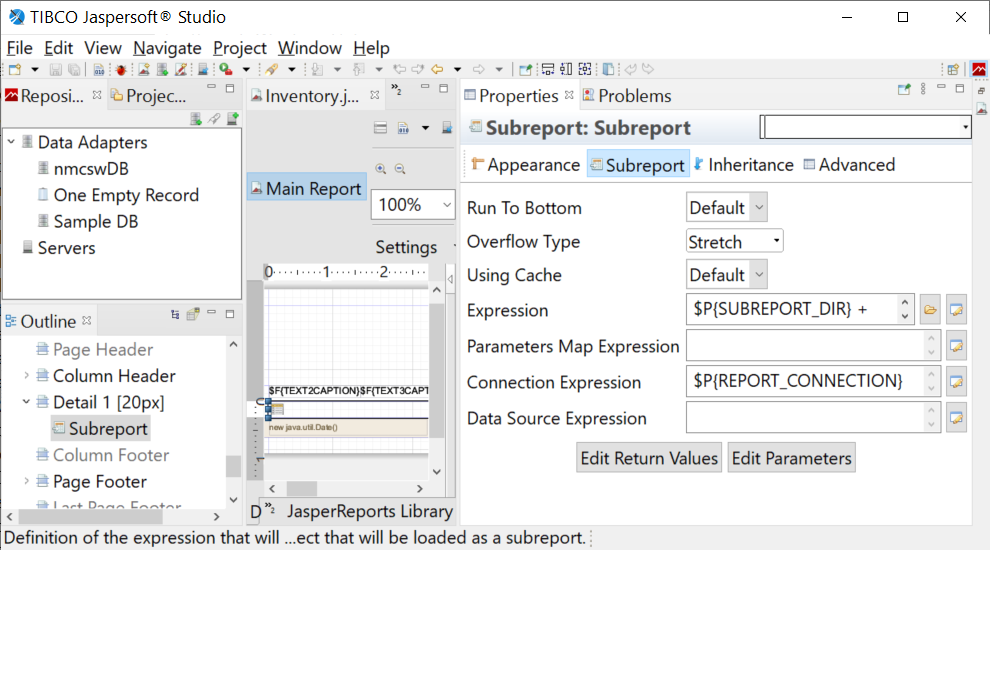This screenshot has height=673, width=990.
Task: Select the red Jaspersoft Report Design perspective icon
Action: [979, 69]
